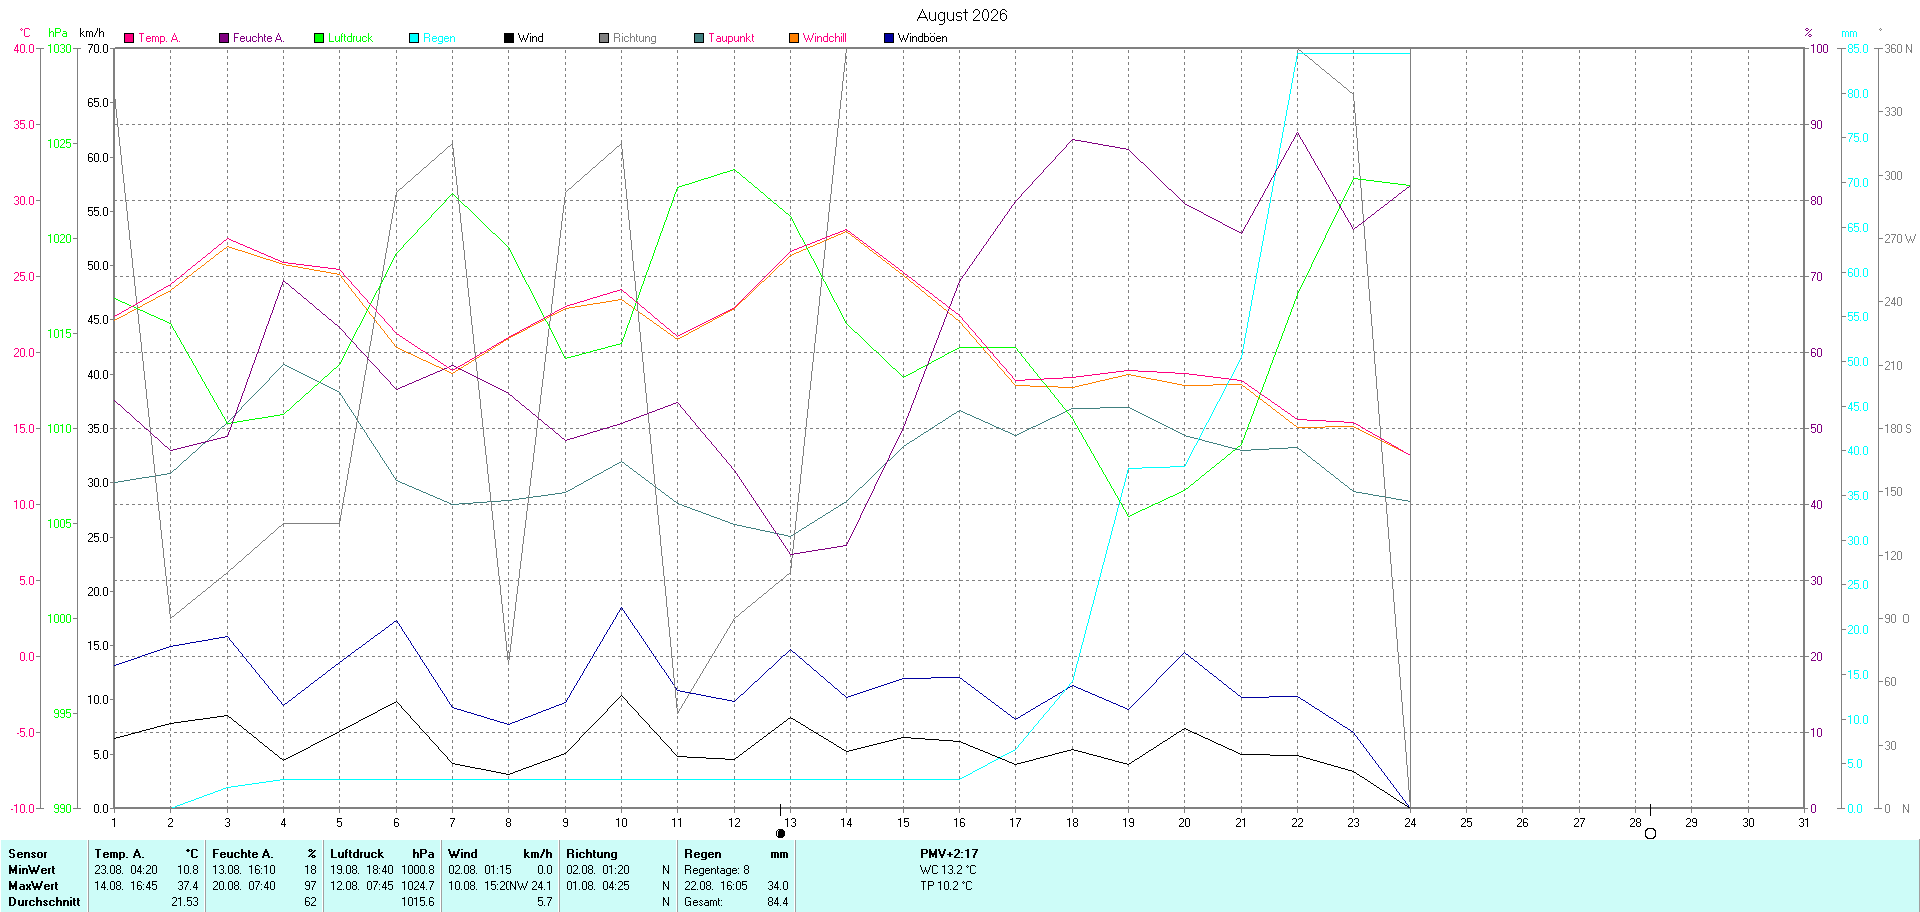Click the "Regentage: 8" entry
This screenshot has height=912, width=1920.
click(717, 870)
